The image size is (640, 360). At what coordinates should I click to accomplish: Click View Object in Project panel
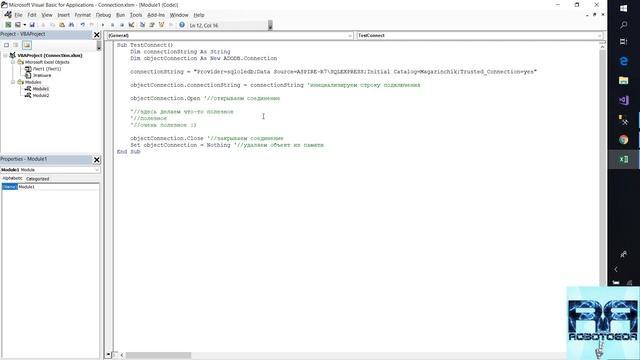16,45
